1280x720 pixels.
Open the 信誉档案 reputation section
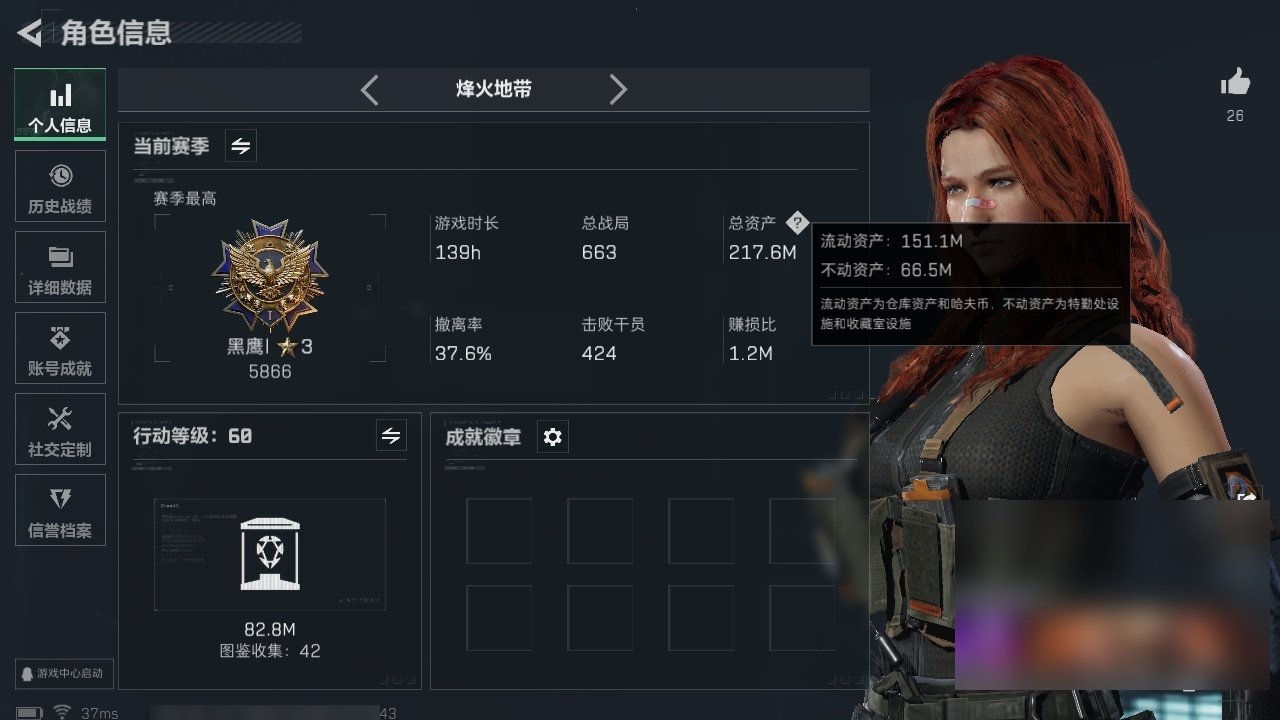(60, 510)
